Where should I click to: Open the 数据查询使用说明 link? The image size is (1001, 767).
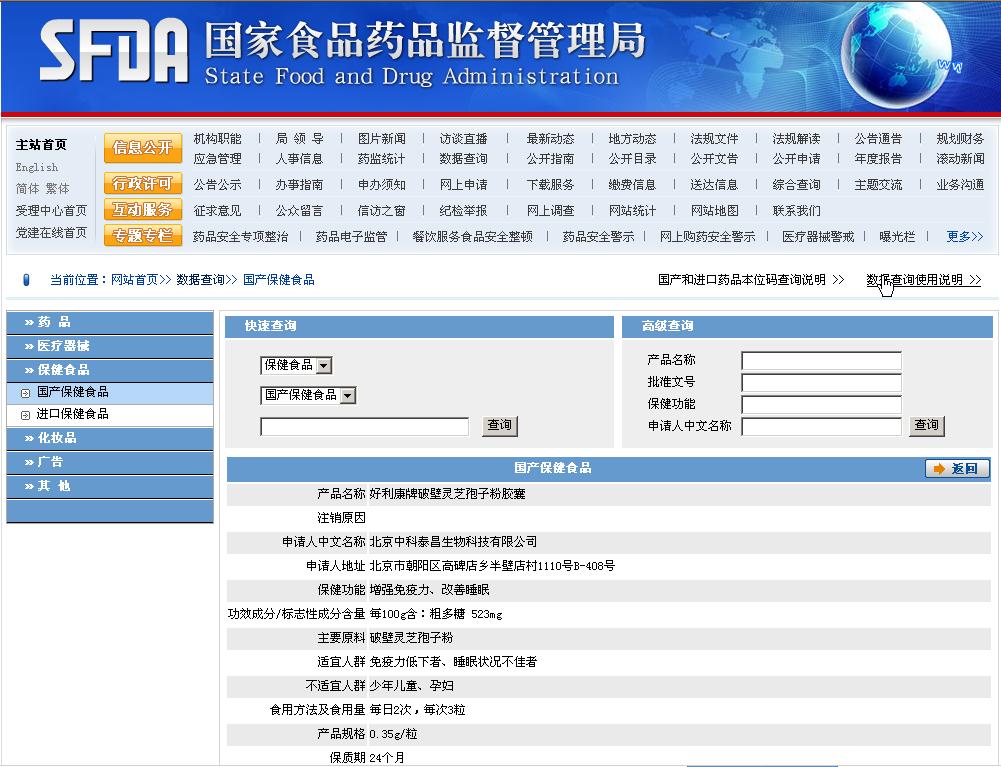[923, 280]
